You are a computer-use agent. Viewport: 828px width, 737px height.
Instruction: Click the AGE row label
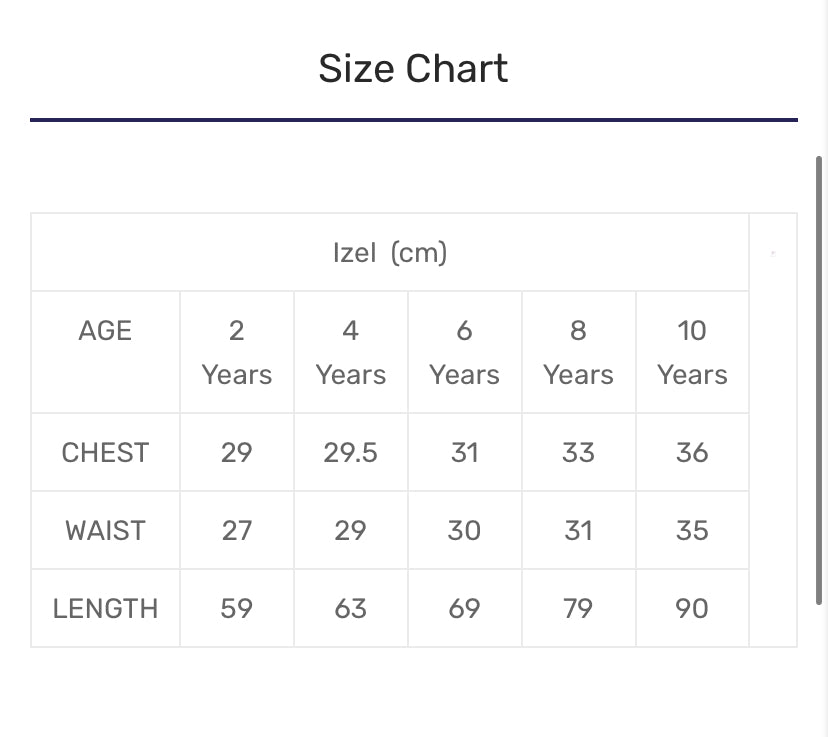coord(105,331)
